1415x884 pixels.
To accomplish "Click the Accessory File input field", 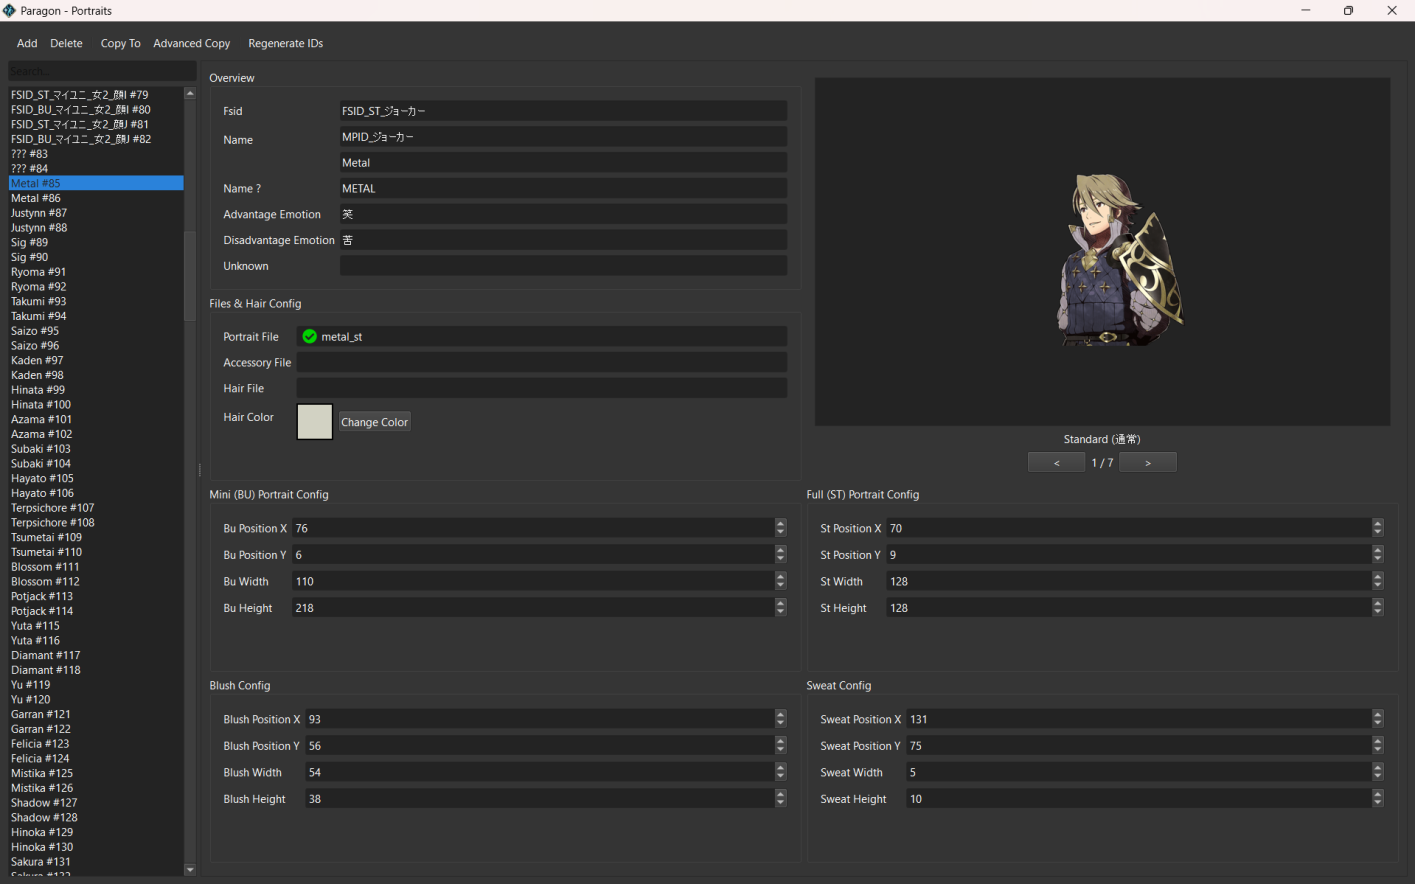I will pos(541,363).
